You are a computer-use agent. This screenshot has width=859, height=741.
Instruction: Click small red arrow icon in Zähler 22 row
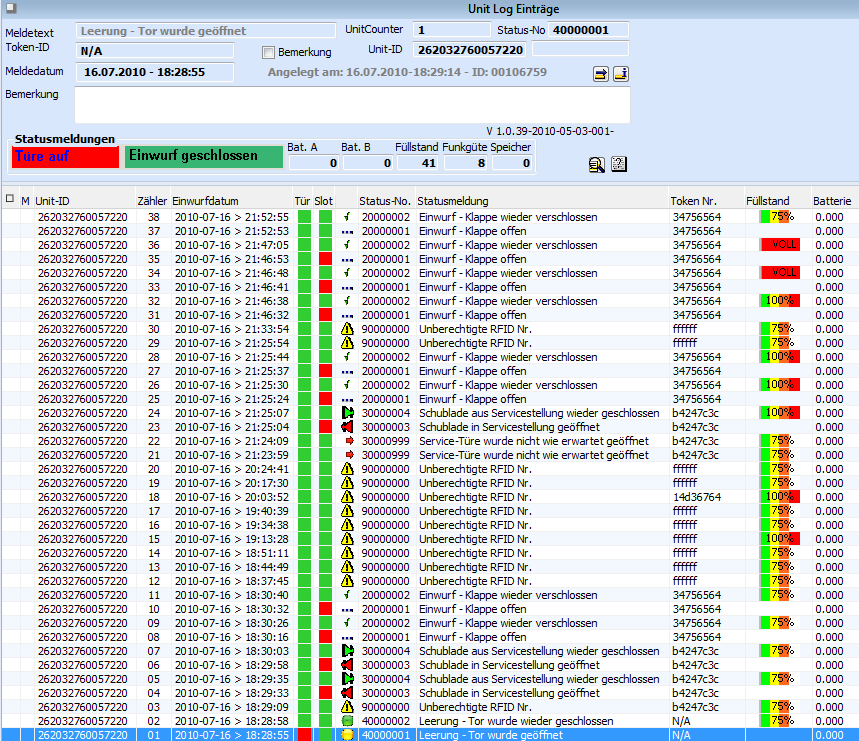[350, 441]
